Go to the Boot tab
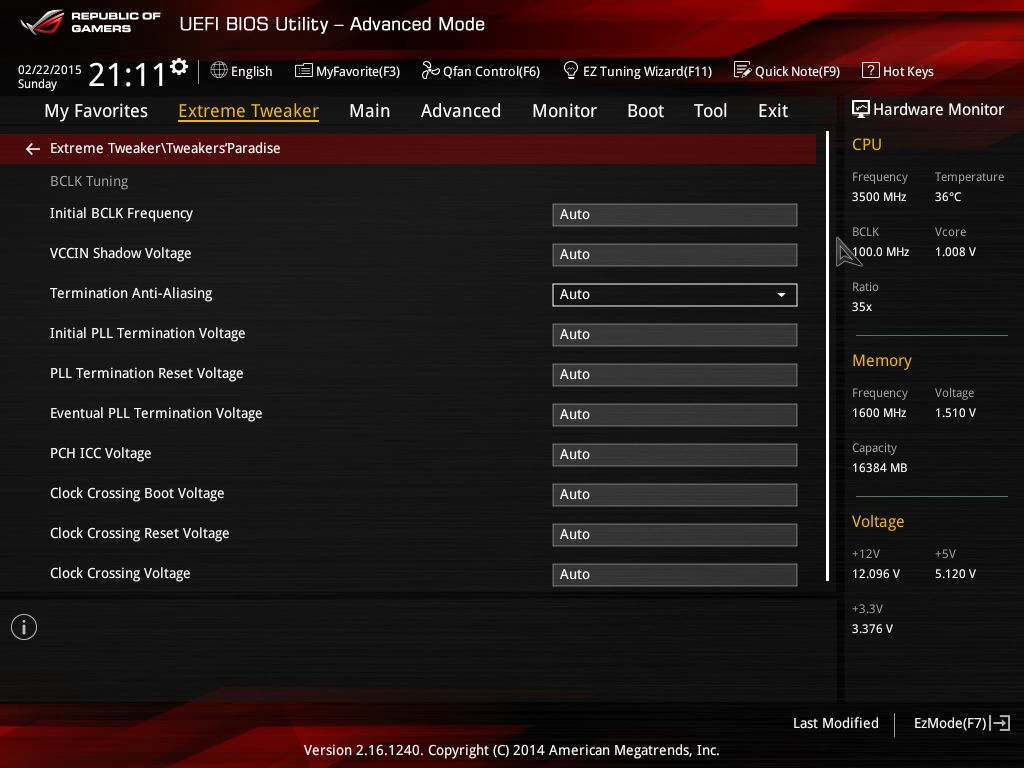Screen dimensions: 1024x768 [x=645, y=111]
